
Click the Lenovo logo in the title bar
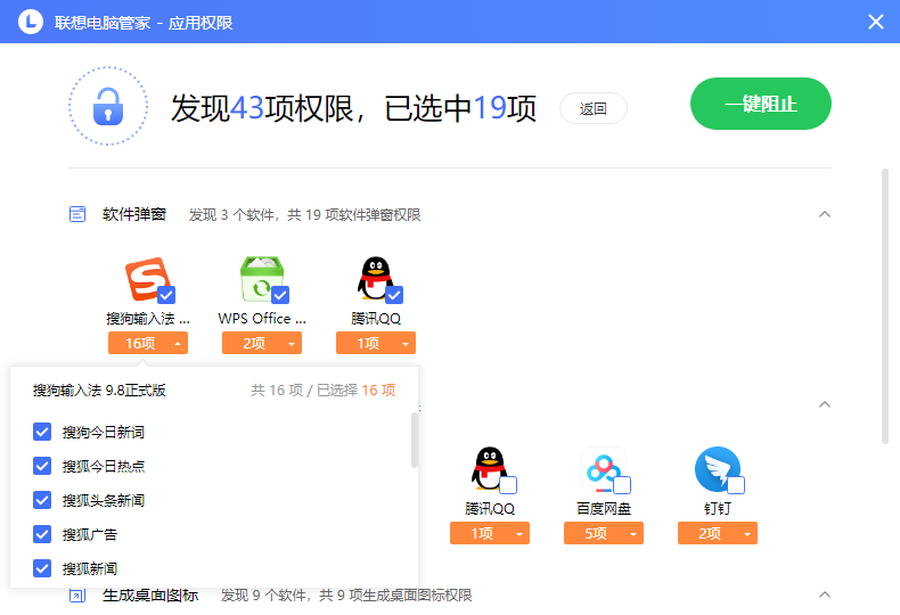29,21
